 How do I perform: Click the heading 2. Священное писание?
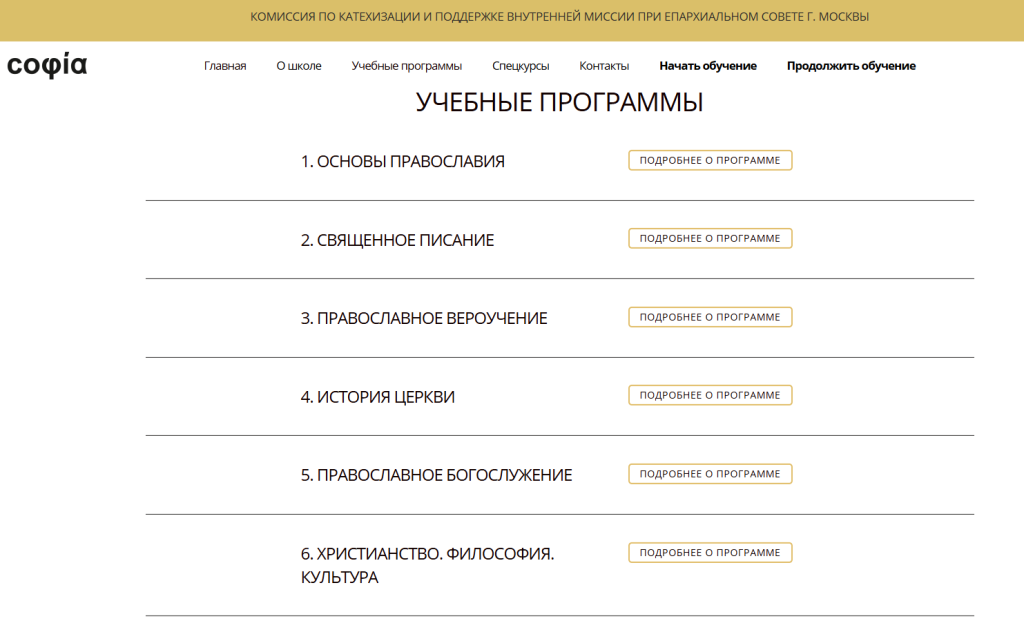(x=397, y=240)
